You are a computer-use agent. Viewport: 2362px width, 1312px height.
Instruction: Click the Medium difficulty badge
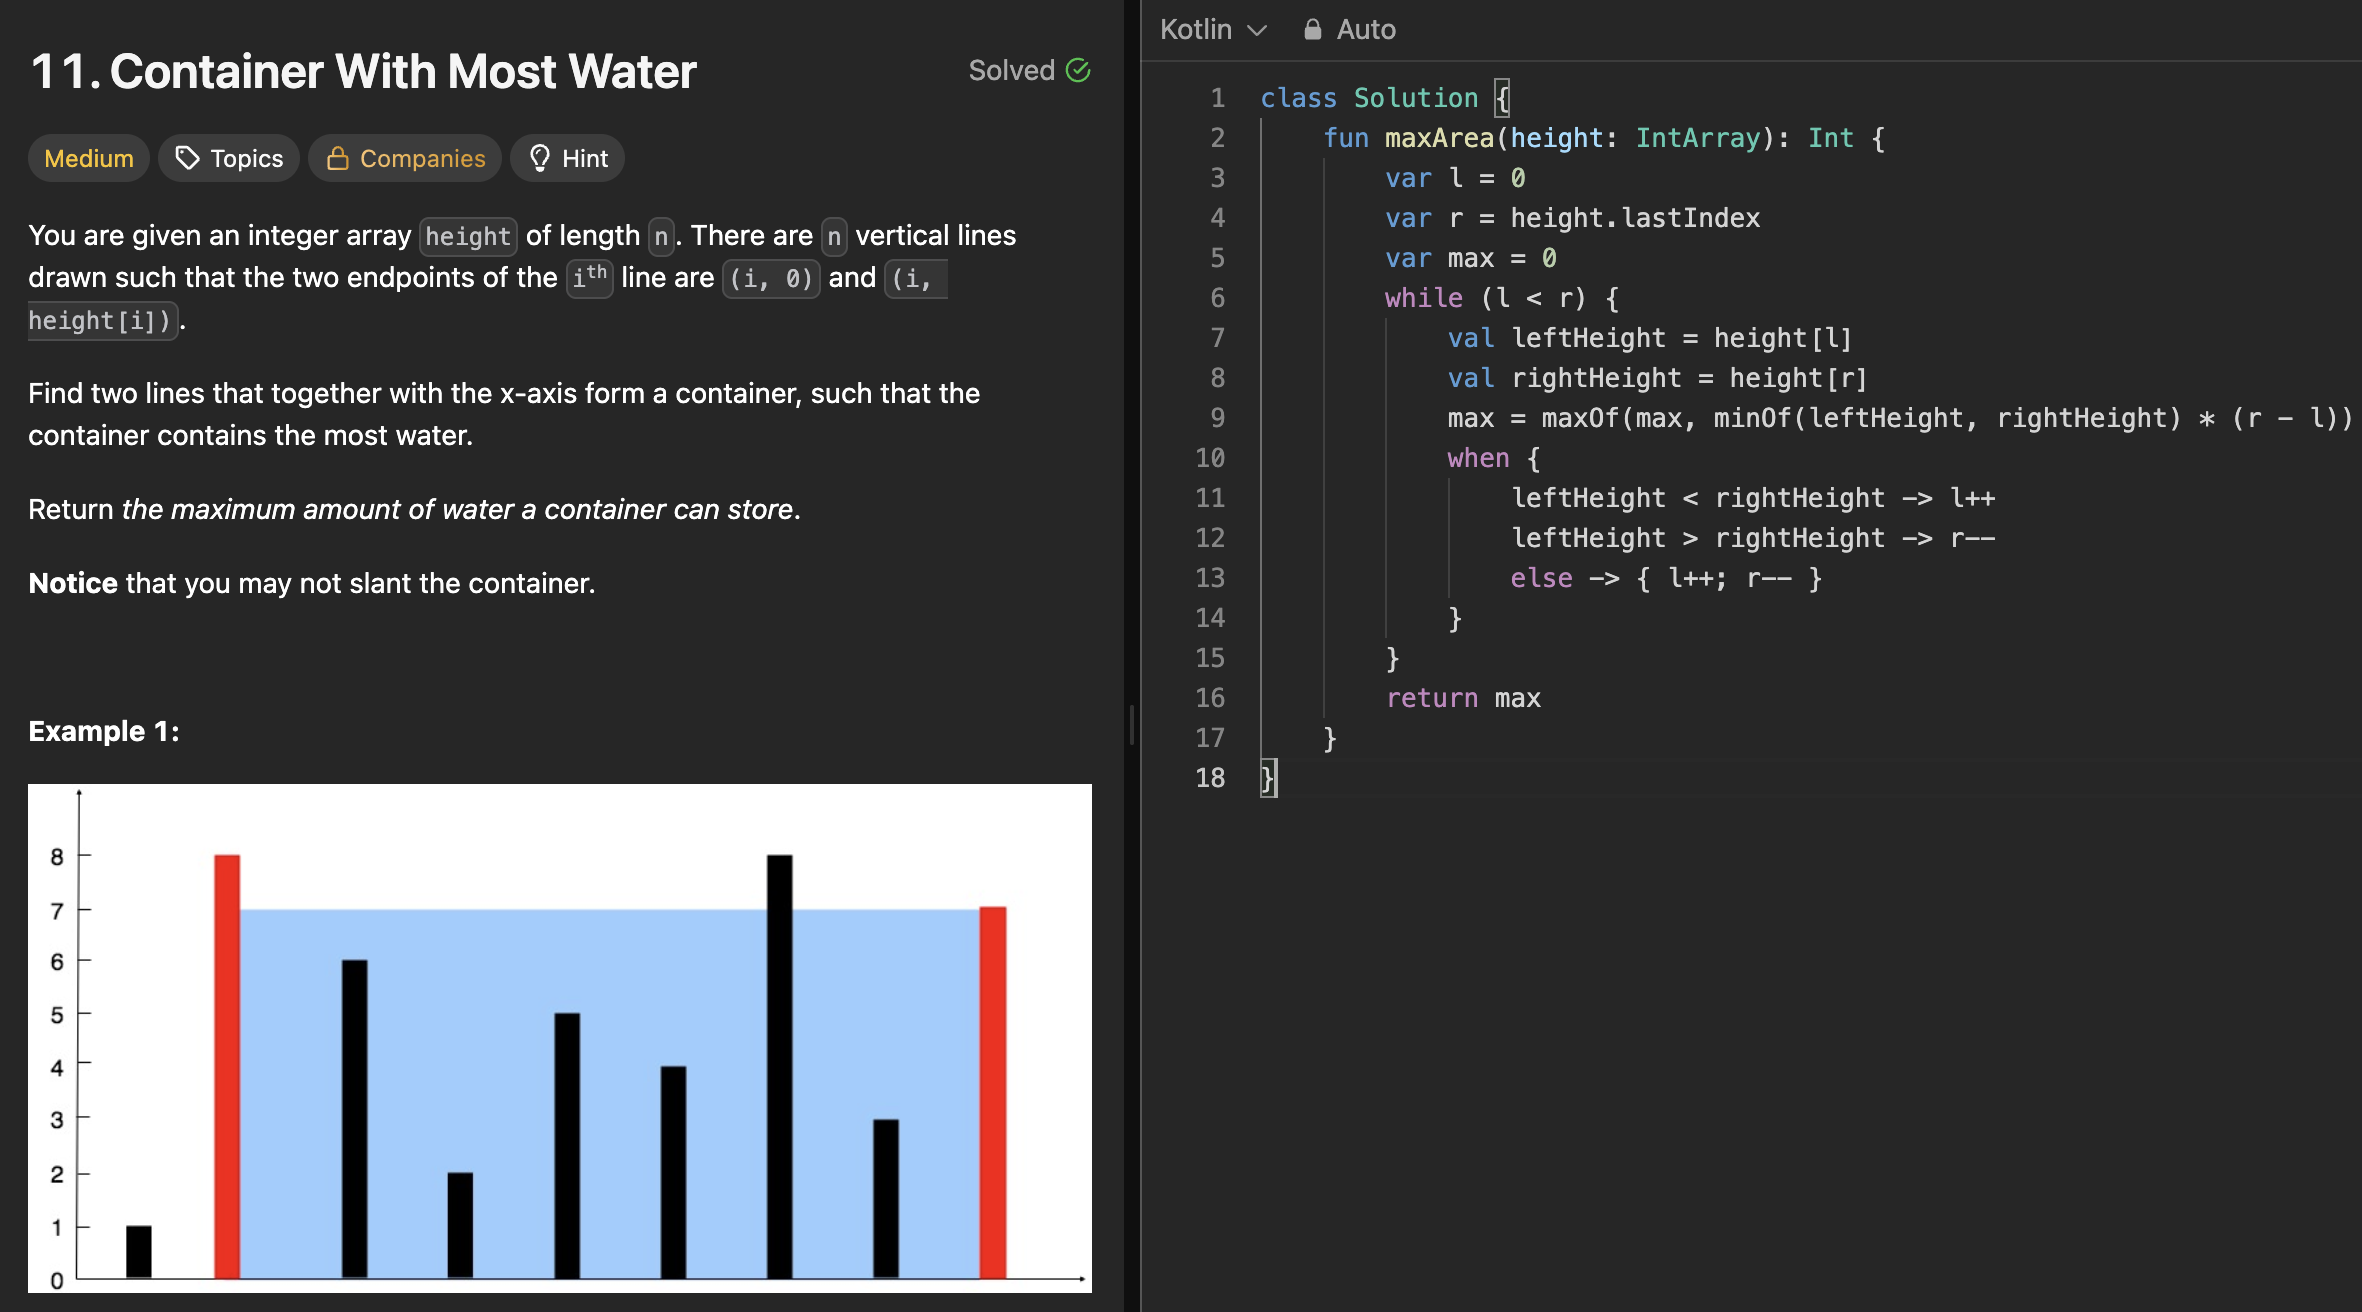[89, 158]
